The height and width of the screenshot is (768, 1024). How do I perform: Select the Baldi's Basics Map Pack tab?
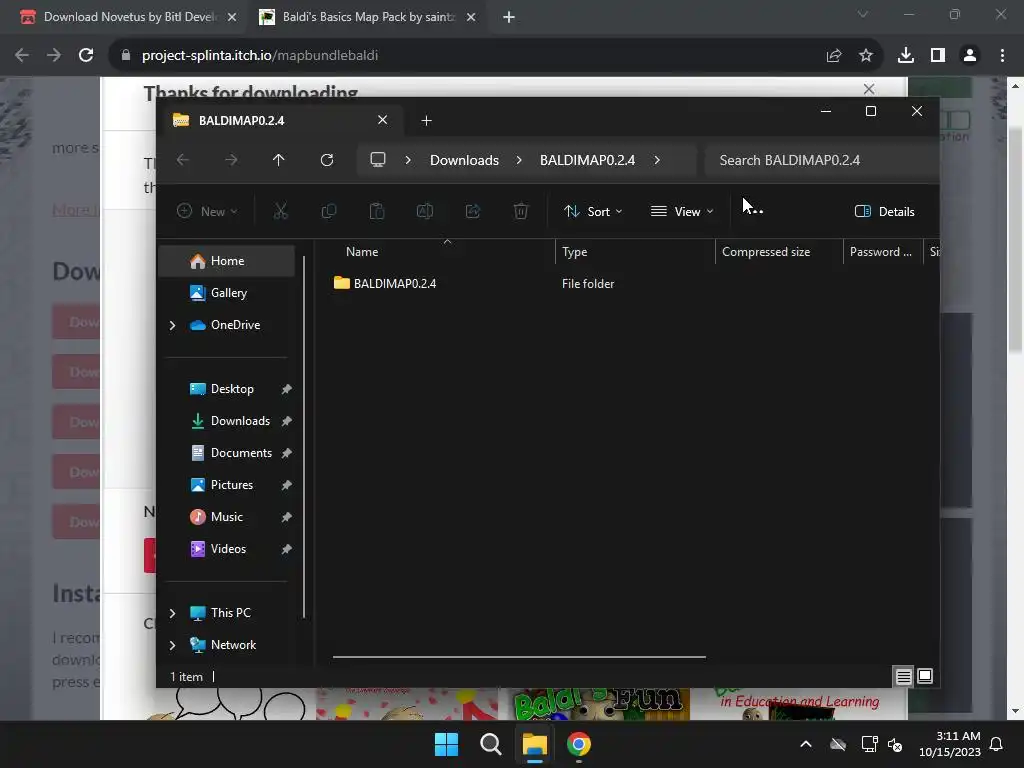pos(367,17)
